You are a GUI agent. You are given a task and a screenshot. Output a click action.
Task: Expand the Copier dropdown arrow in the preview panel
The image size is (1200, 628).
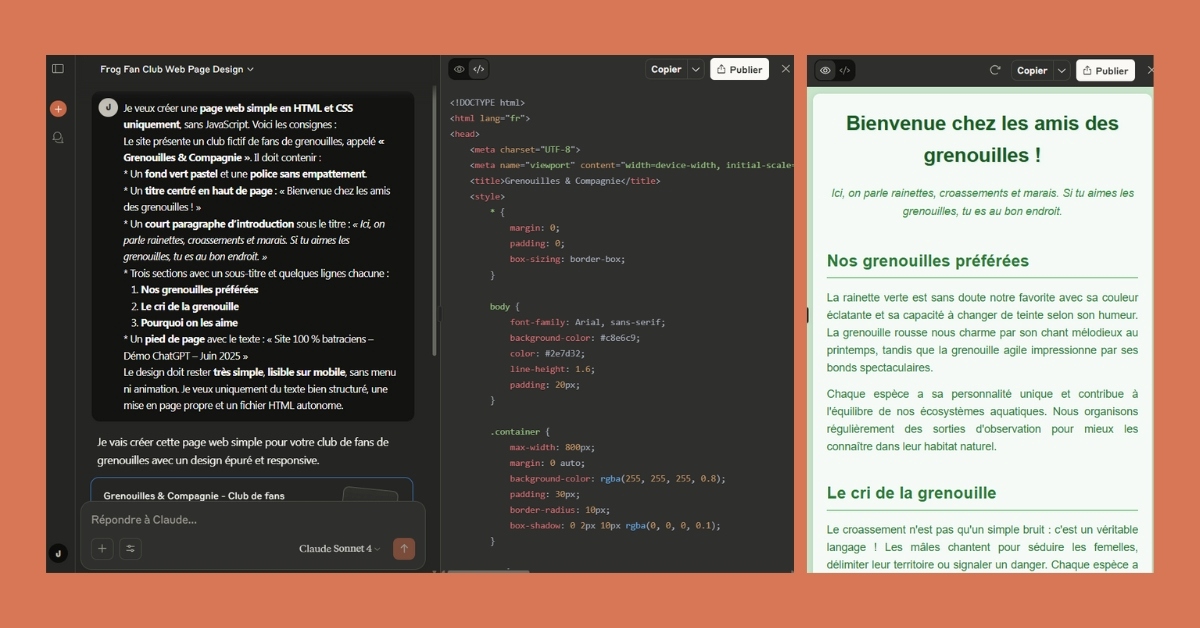(x=1062, y=70)
